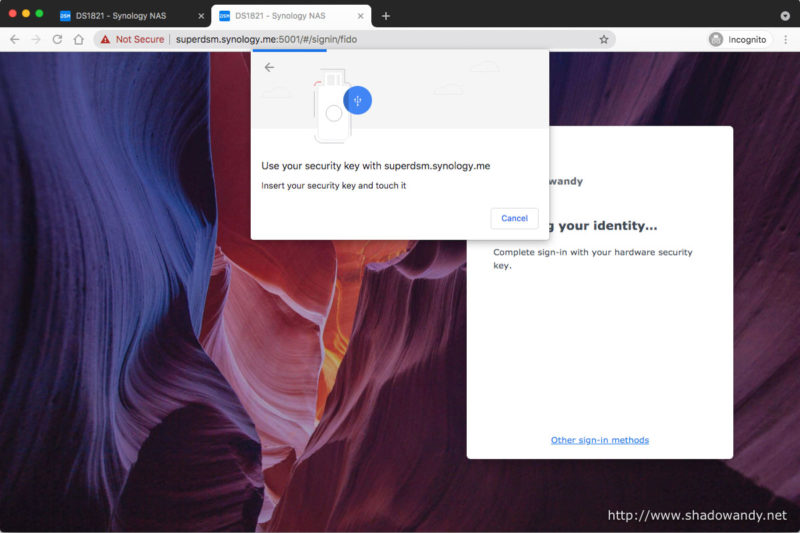Click the USB security key icon
The image size is (800, 533).
tap(357, 100)
